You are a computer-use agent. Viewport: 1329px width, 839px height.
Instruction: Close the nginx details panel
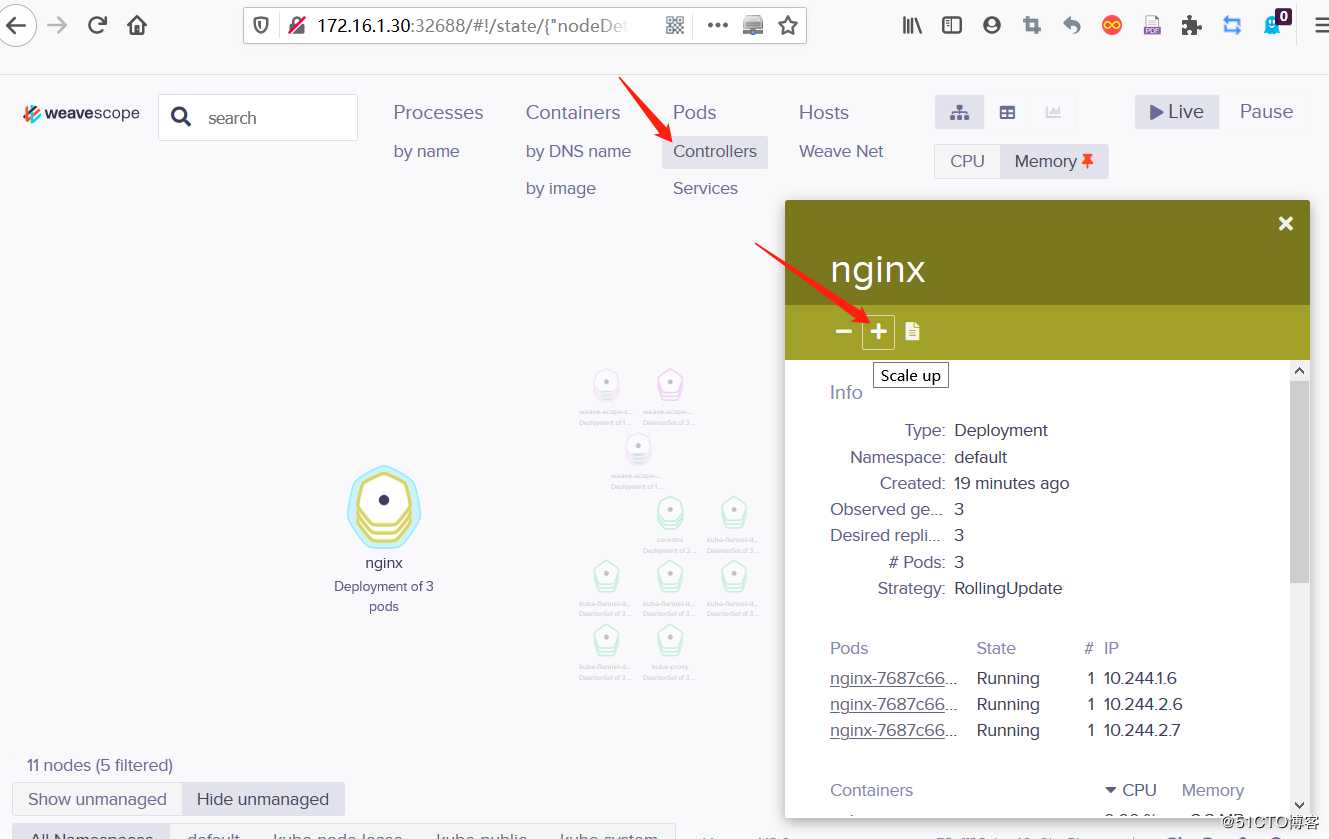coord(1286,224)
